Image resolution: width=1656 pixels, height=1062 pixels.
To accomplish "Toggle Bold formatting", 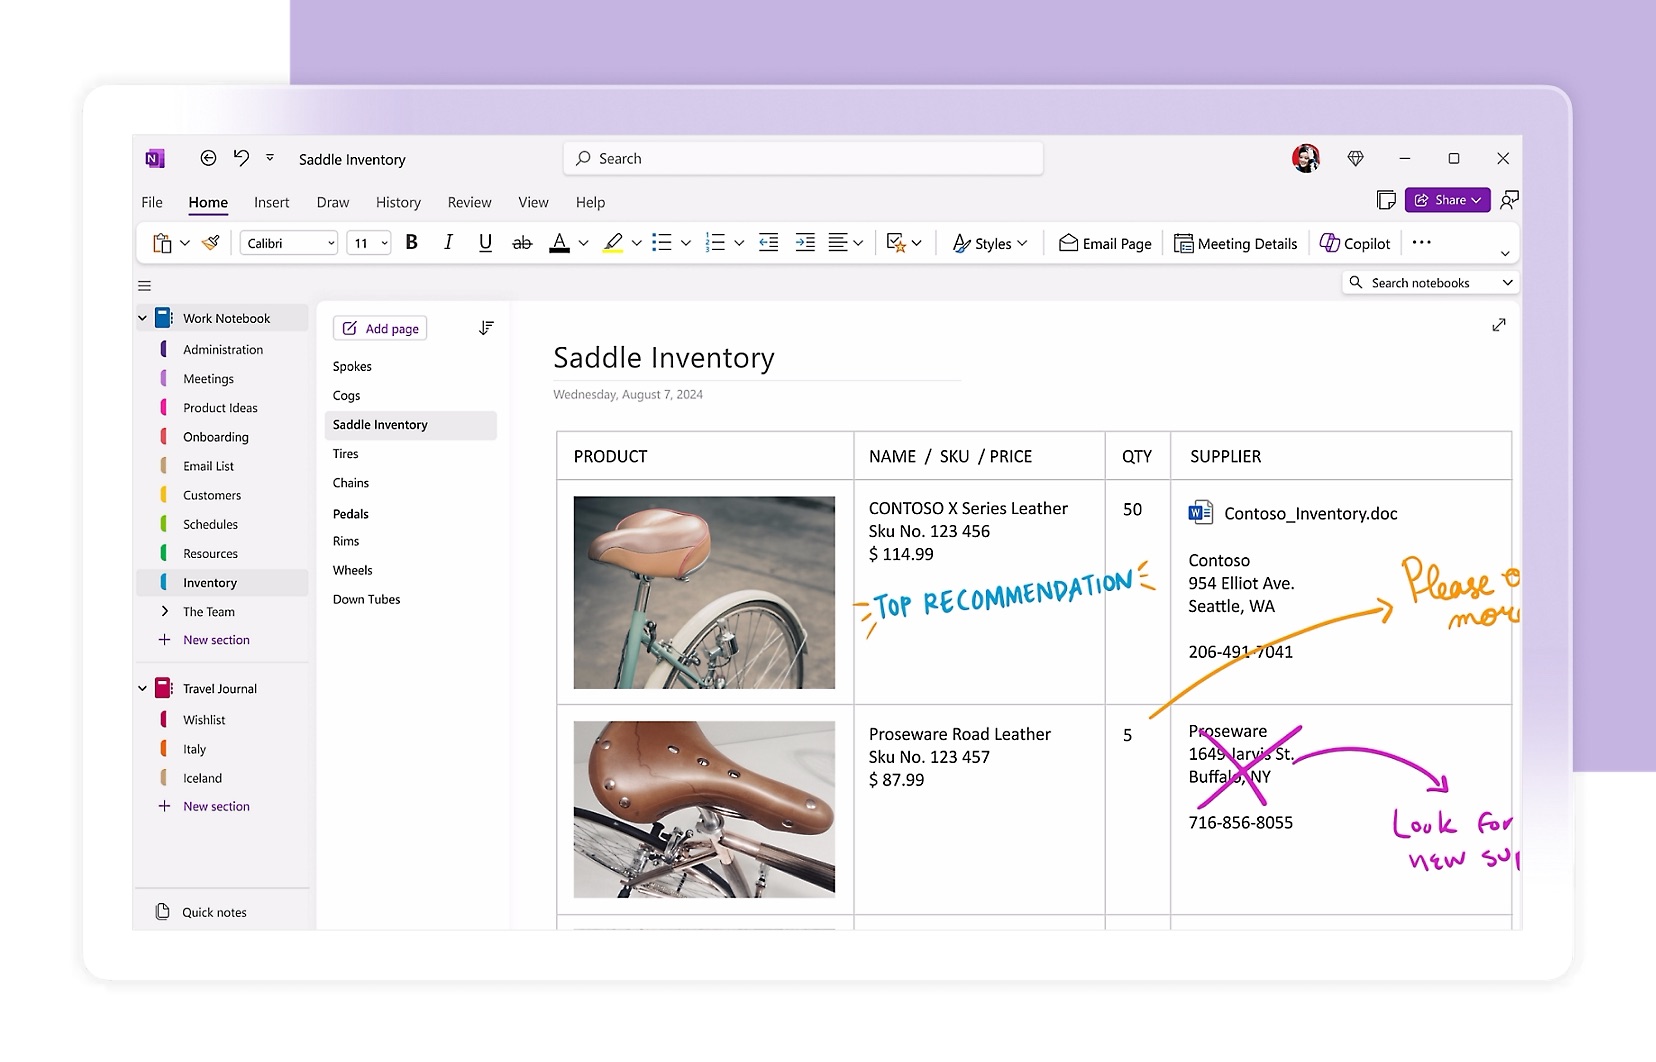I will 411,243.
